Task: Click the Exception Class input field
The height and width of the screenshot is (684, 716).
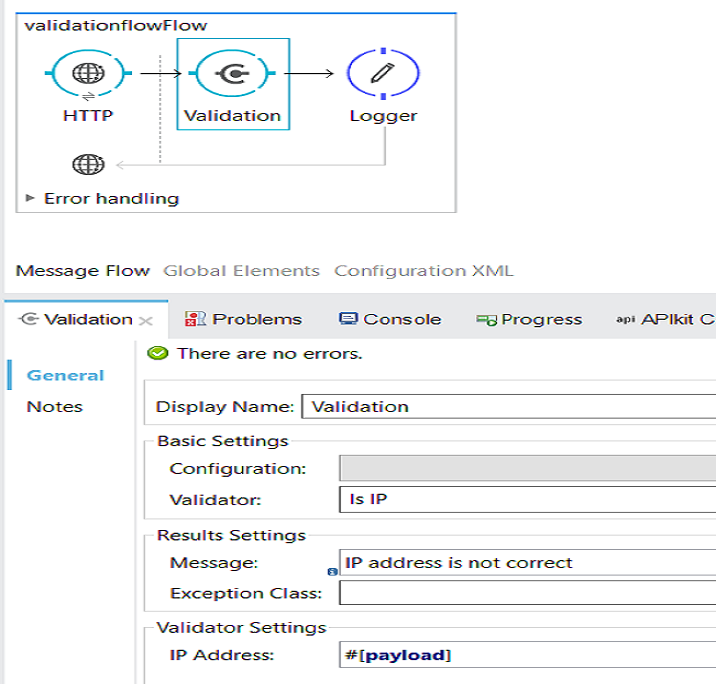Action: coord(527,593)
